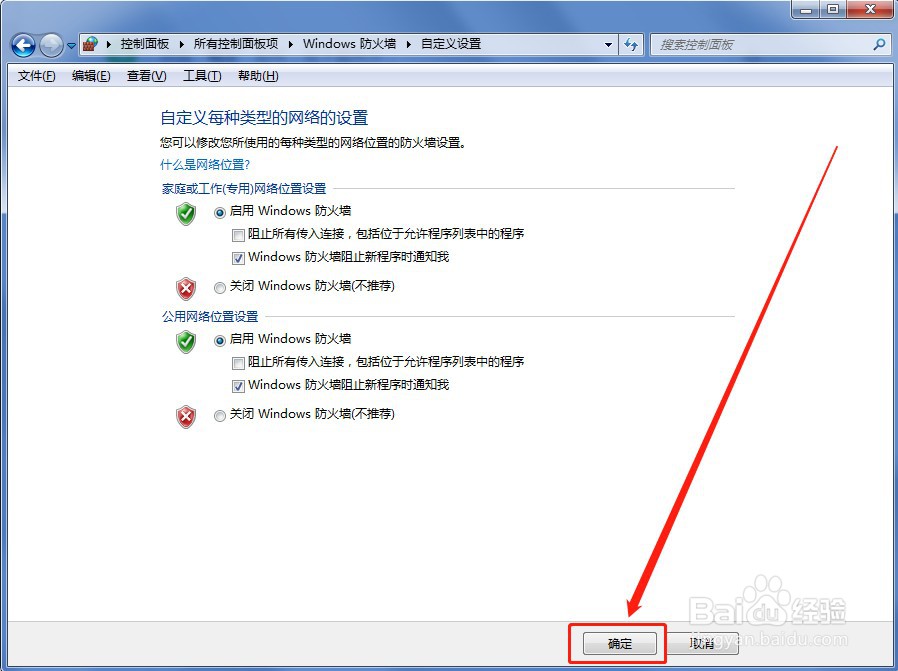Expand the arrow before 控制面板 breadcrumb
The width and height of the screenshot is (898, 671).
(x=109, y=44)
